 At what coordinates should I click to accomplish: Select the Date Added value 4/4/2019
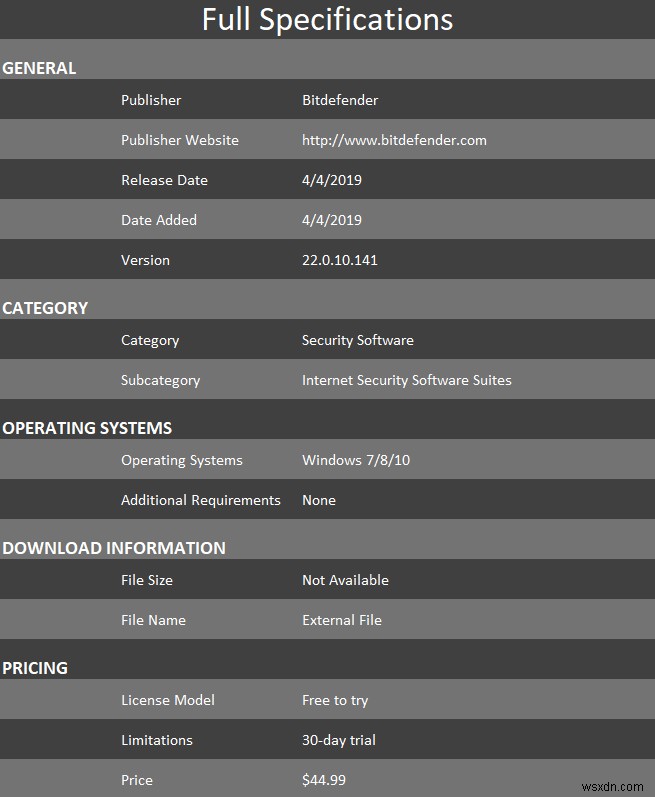point(332,220)
